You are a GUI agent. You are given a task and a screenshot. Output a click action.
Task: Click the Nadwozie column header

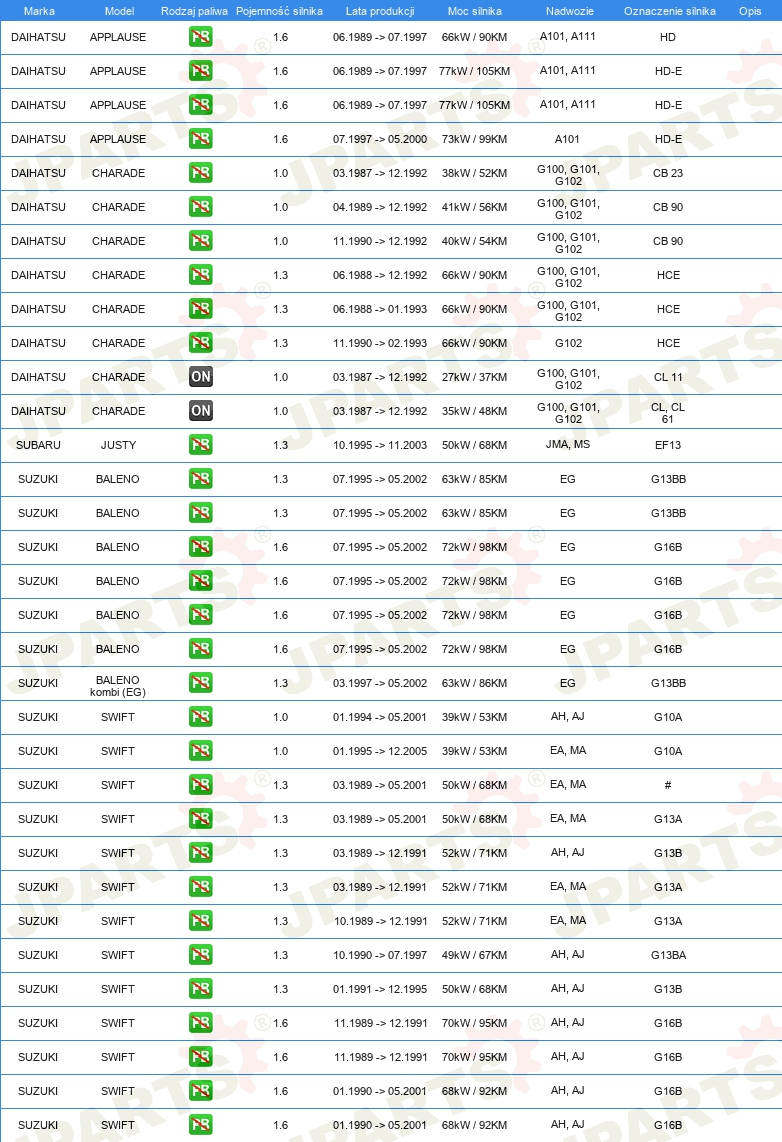pos(570,11)
